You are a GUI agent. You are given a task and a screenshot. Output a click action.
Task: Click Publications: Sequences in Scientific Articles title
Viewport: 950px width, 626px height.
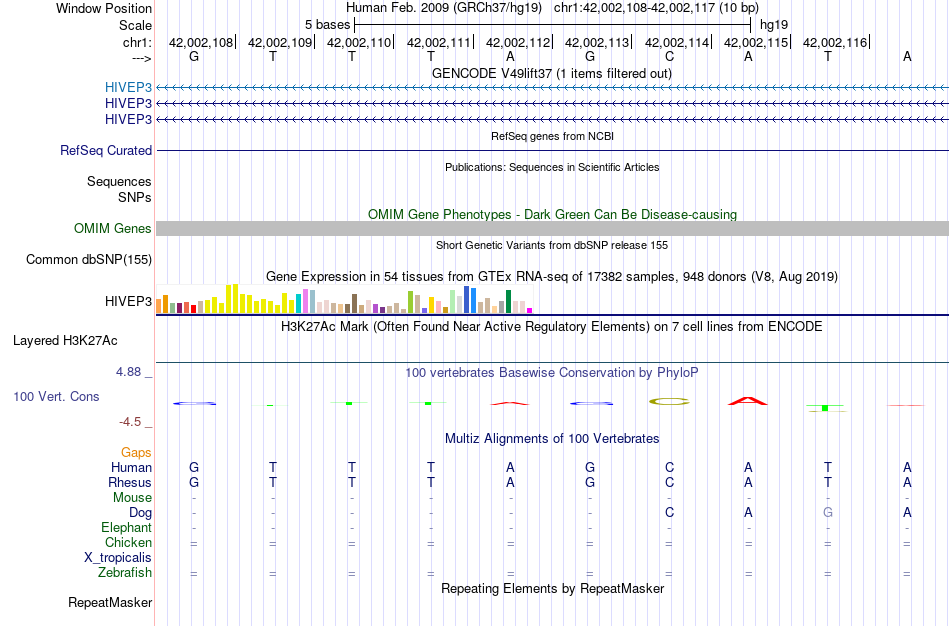552,167
